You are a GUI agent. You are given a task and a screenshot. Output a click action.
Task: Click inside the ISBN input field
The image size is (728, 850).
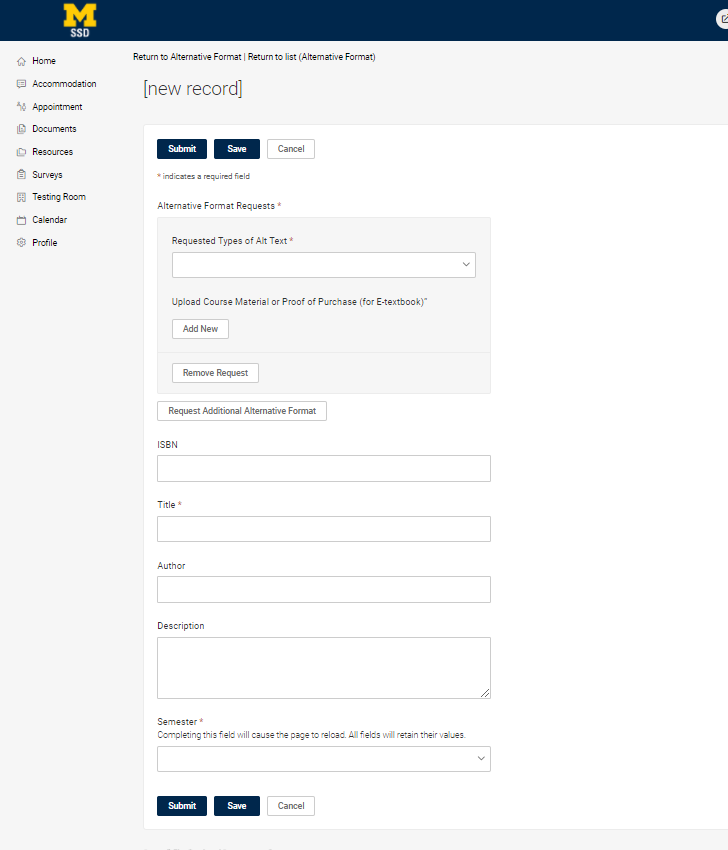point(323,468)
